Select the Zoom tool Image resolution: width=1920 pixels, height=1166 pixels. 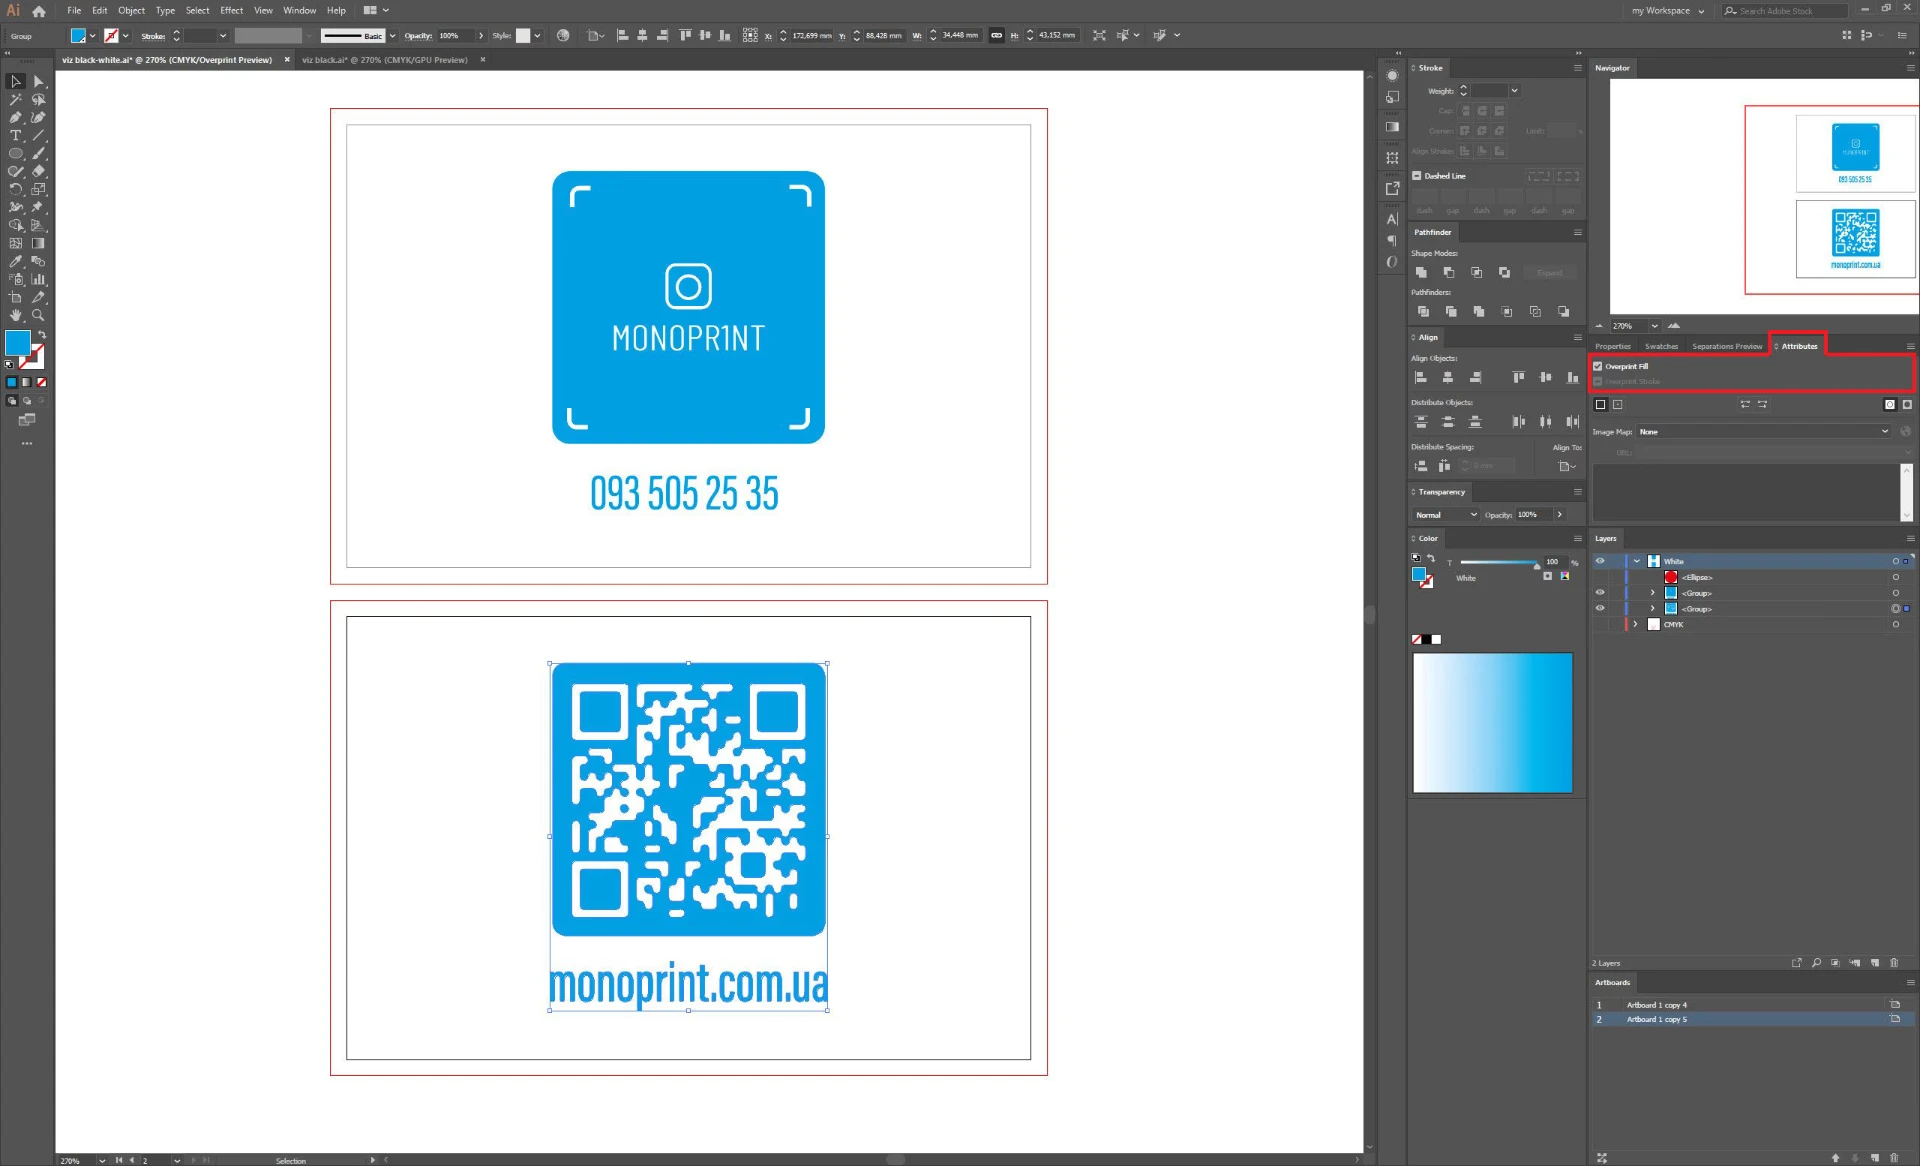pos(38,315)
